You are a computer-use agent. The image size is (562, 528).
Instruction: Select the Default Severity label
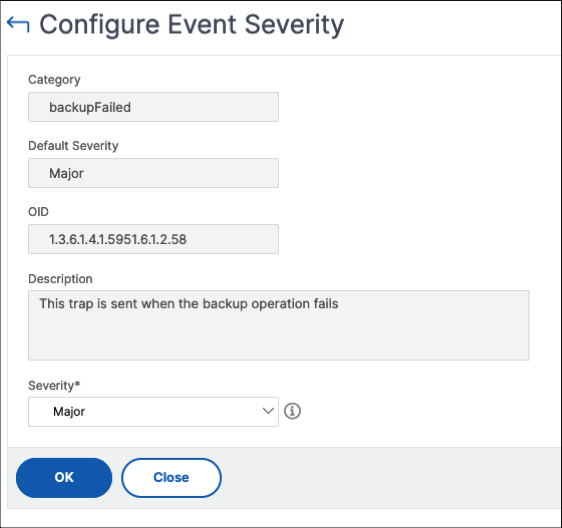coord(73,146)
